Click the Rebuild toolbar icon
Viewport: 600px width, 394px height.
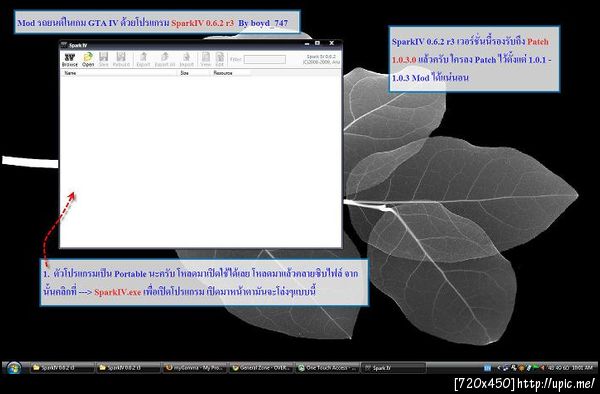(x=121, y=60)
